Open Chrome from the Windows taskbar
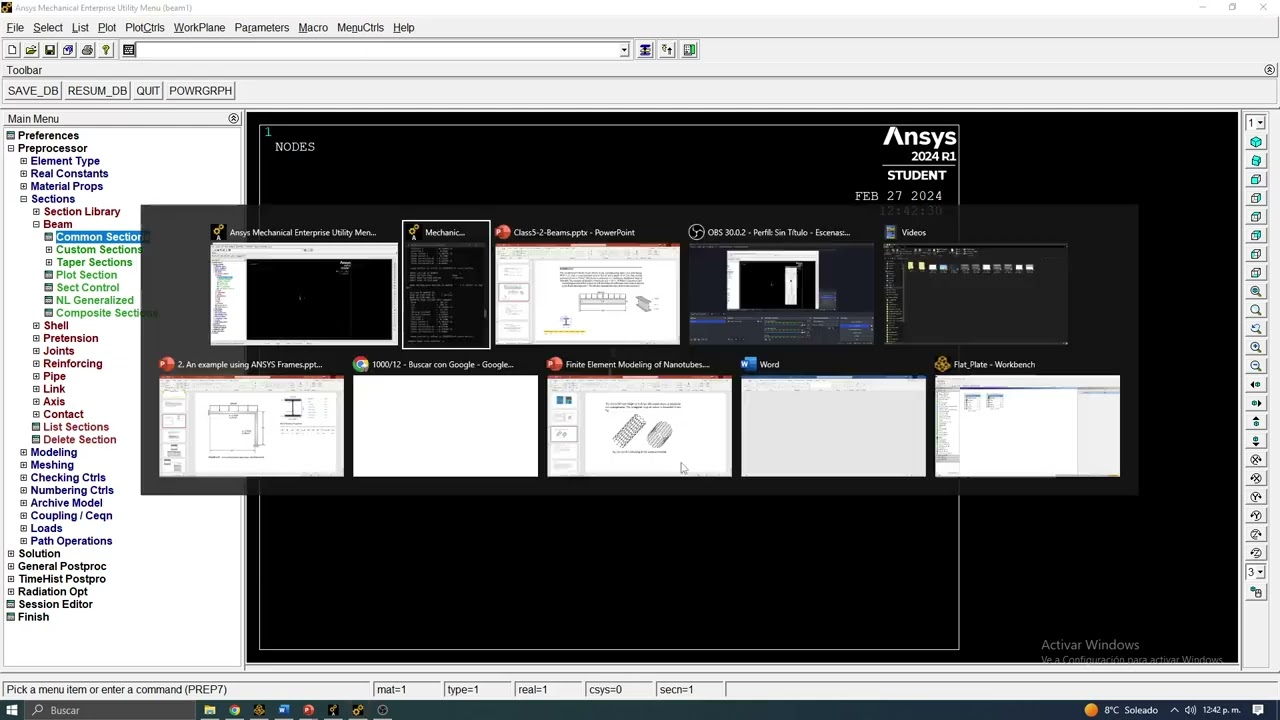 [234, 710]
